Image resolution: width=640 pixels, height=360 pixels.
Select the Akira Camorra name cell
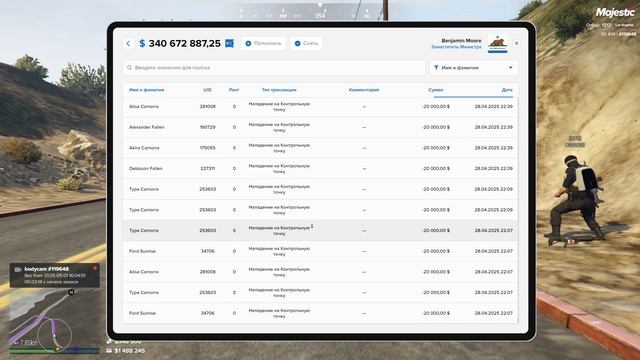(144, 148)
